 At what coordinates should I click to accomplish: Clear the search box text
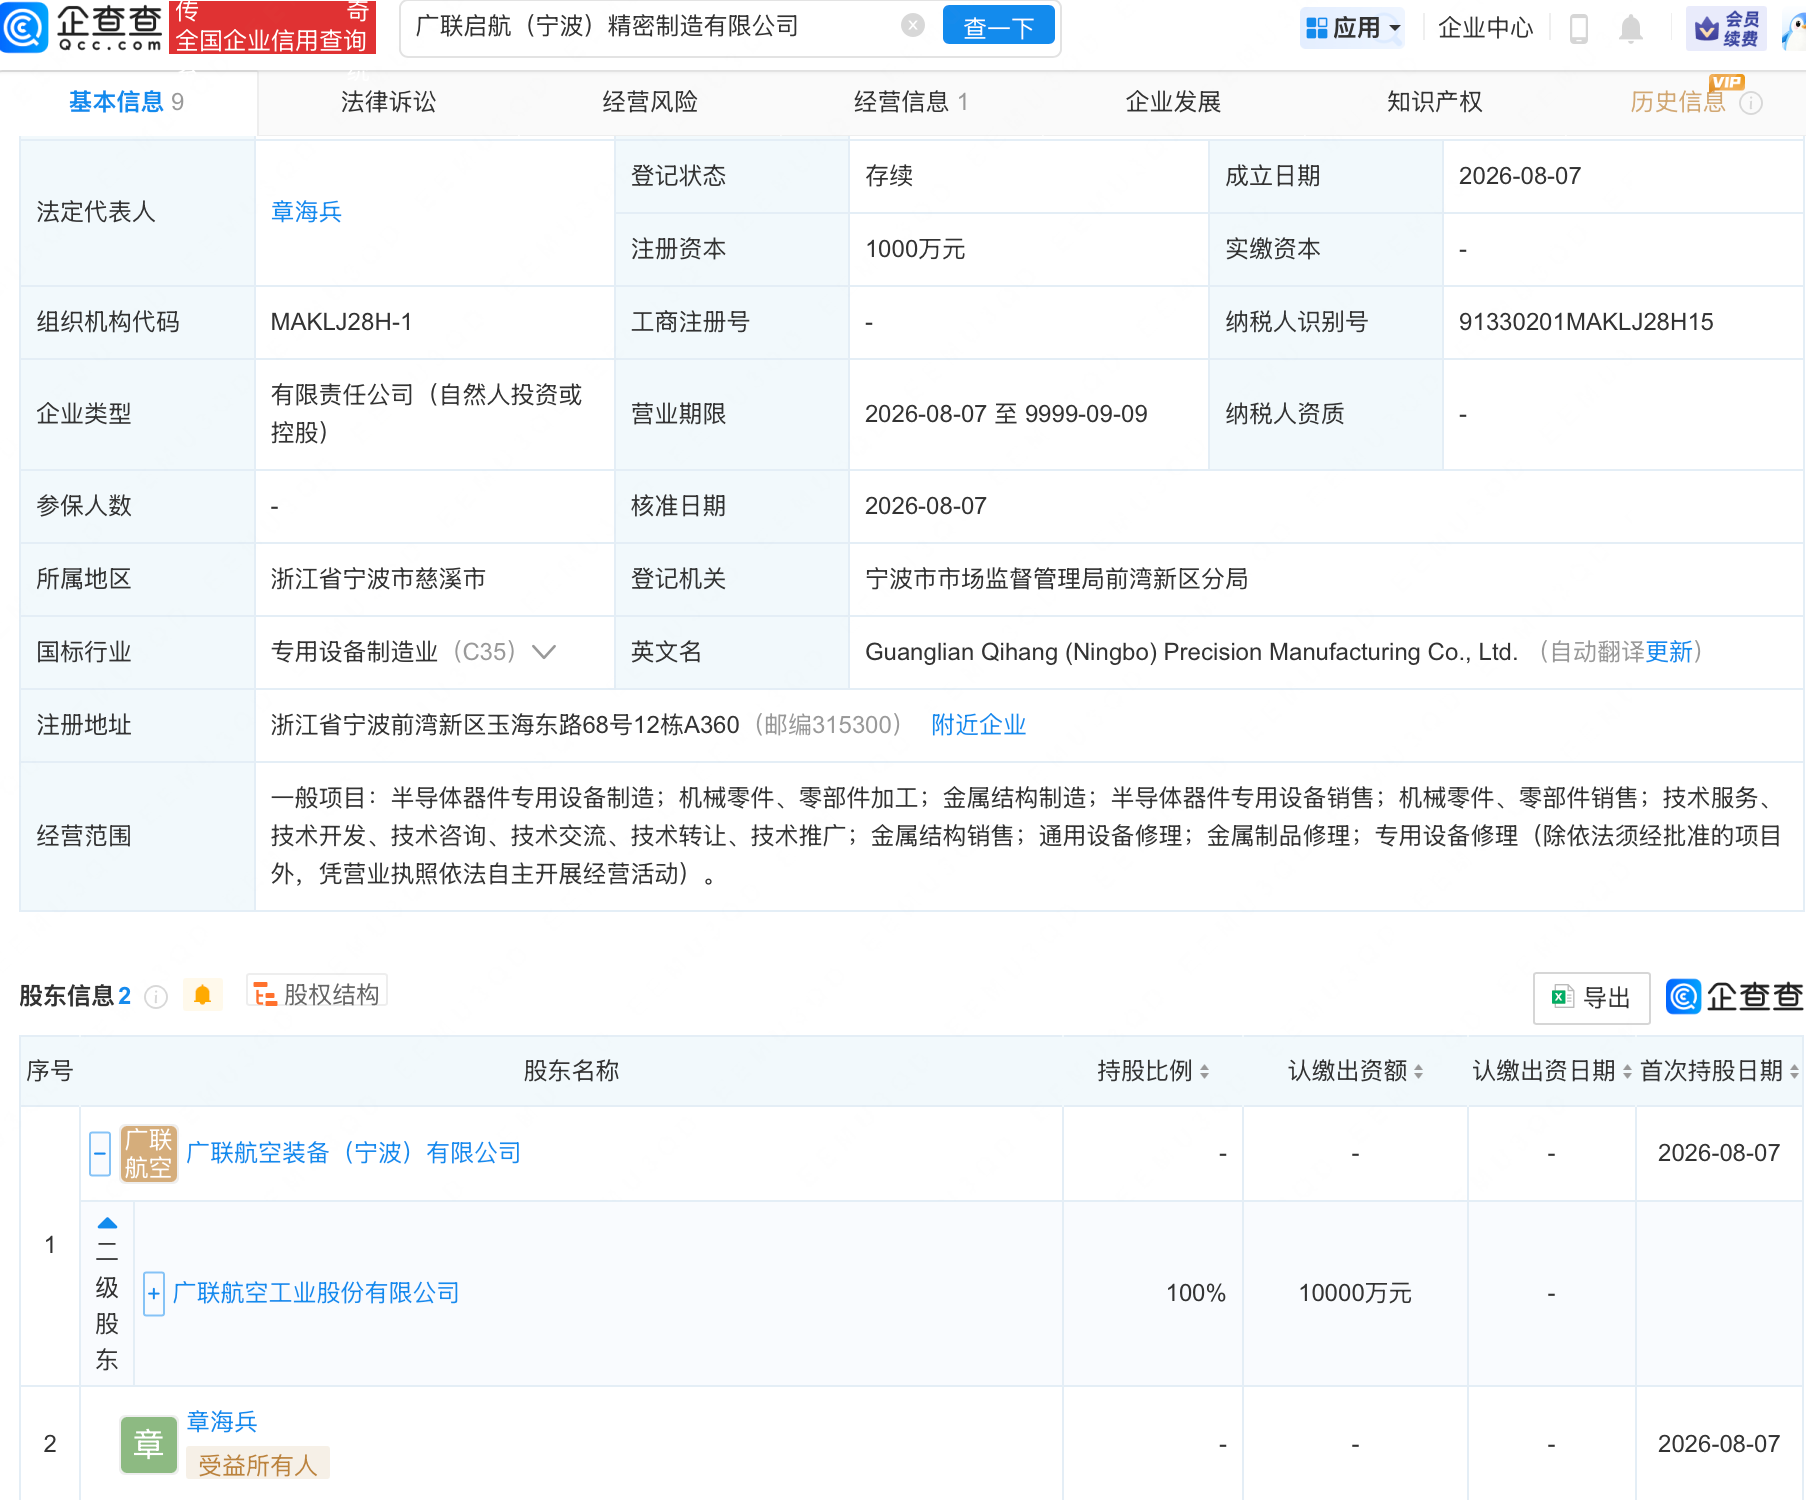(912, 26)
